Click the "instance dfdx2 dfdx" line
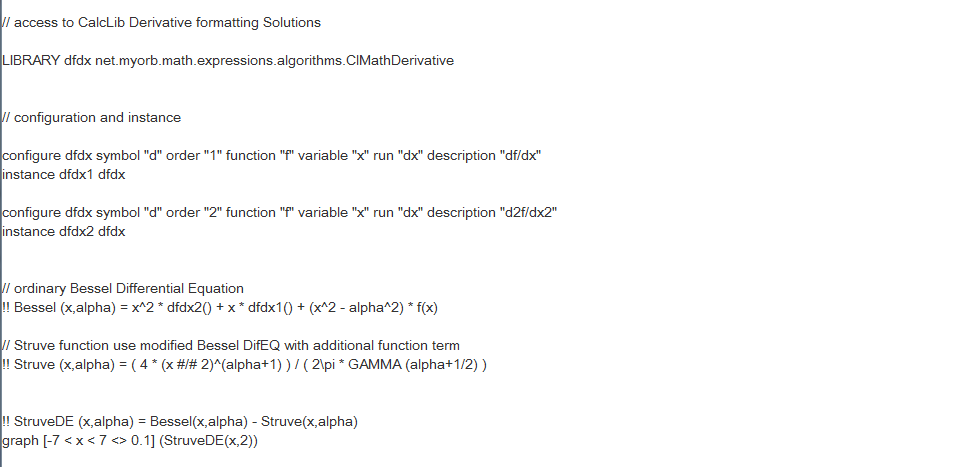This screenshot has width=962, height=467. pyautogui.click(x=64, y=232)
